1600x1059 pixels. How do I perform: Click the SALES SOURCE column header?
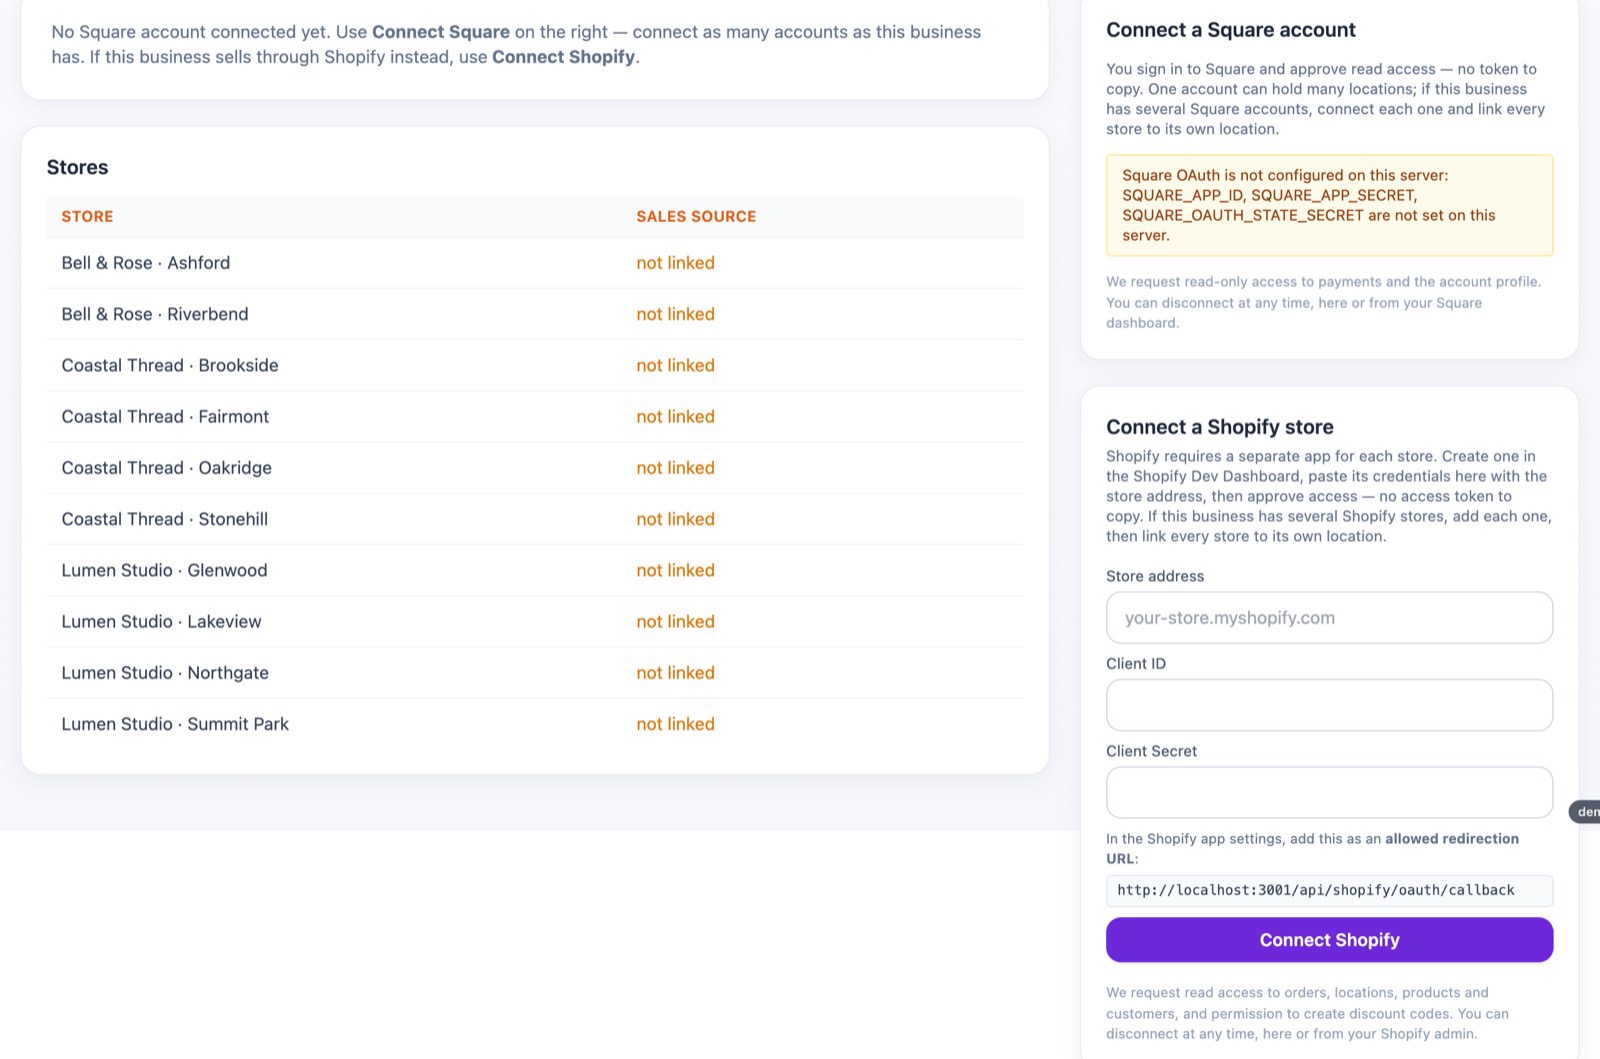696,216
